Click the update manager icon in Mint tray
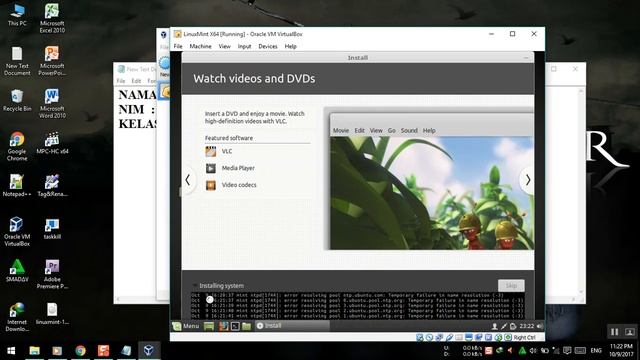Viewport: 640px width, 360px height. tap(513, 326)
